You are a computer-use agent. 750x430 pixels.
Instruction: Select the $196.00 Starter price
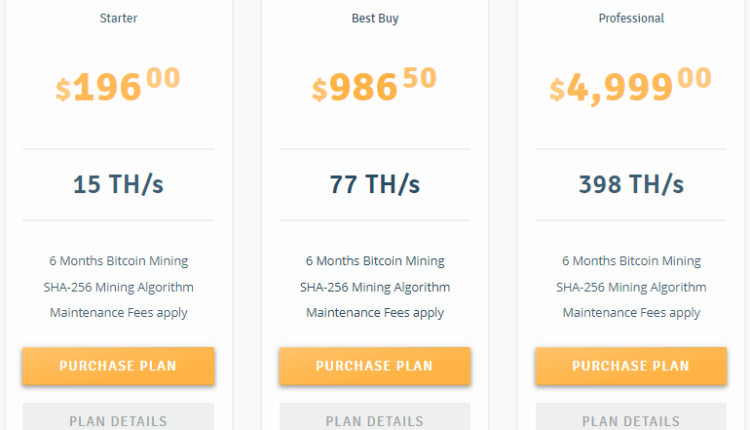coord(118,86)
